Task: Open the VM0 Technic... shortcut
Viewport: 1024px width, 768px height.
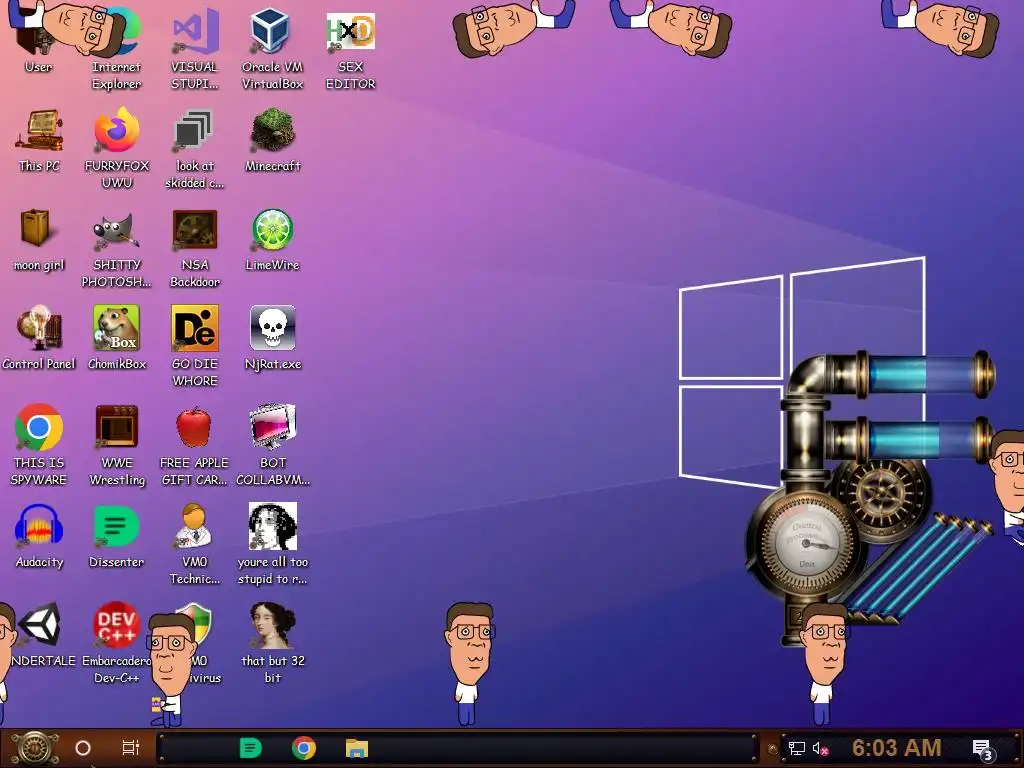Action: pos(195,545)
